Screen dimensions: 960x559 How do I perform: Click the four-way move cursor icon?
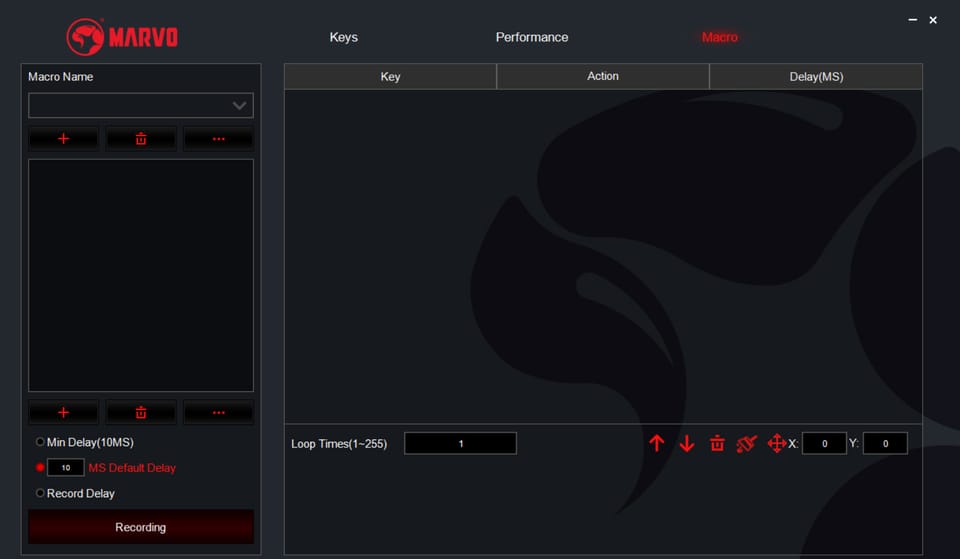pos(776,443)
